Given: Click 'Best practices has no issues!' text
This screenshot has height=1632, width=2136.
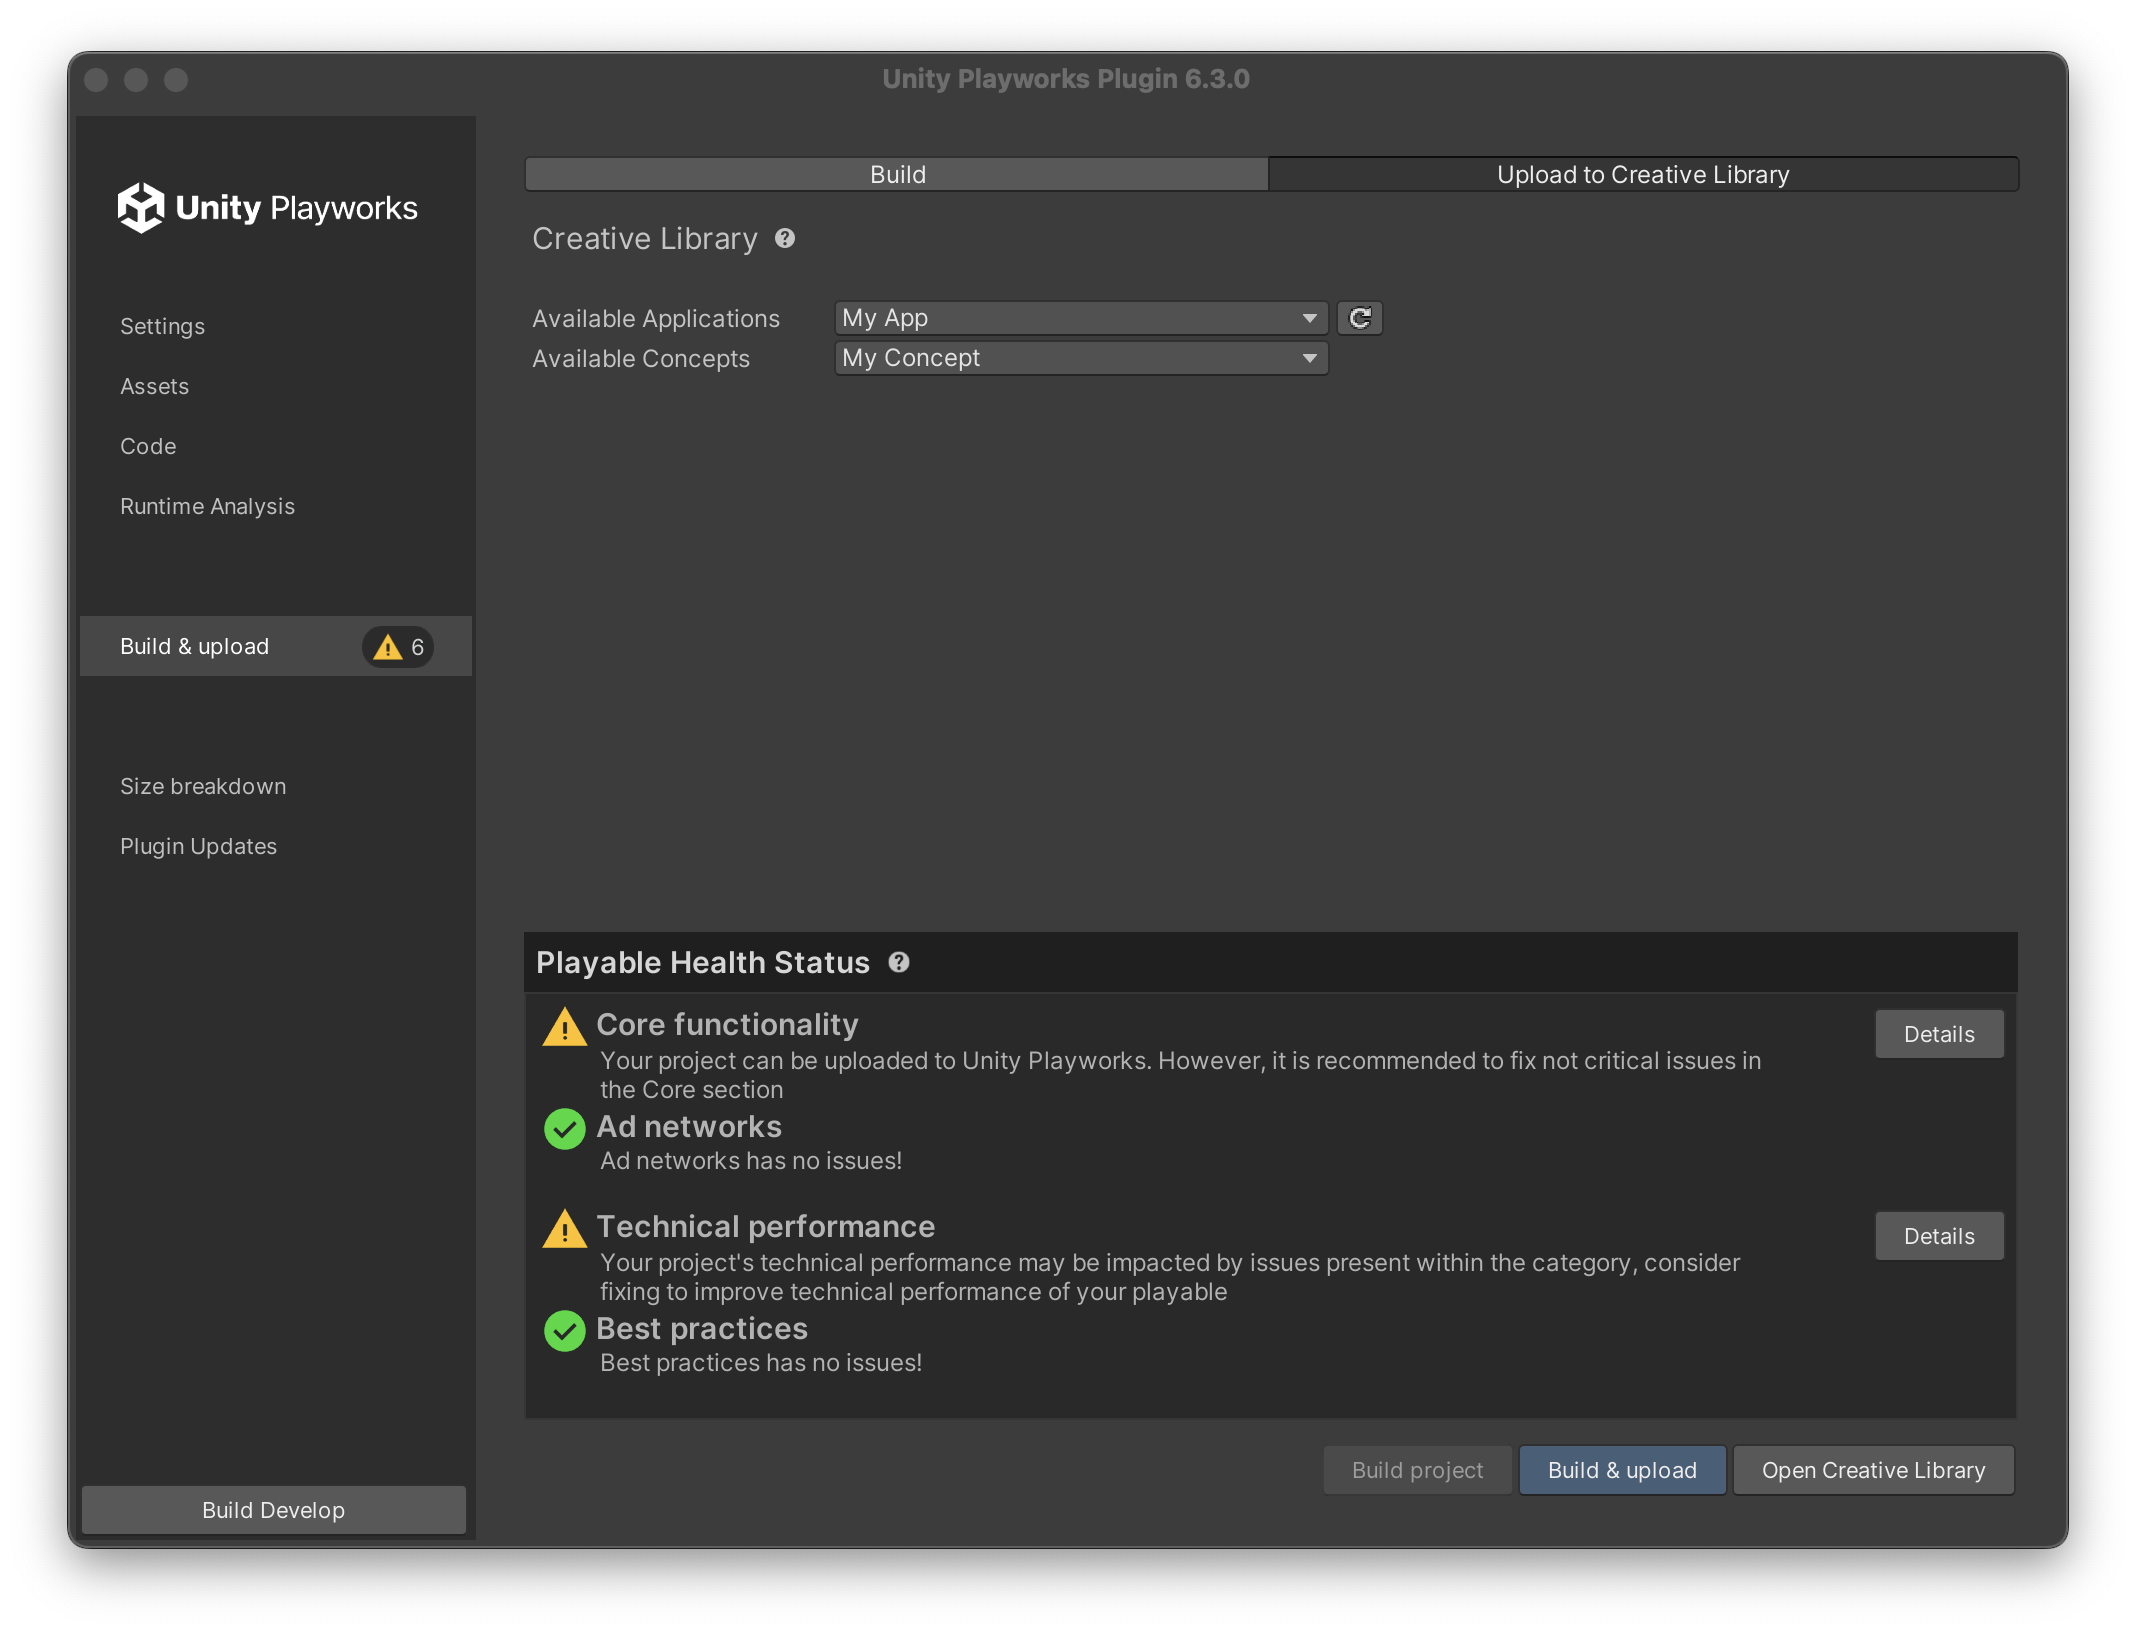Looking at the screenshot, I should [761, 1362].
